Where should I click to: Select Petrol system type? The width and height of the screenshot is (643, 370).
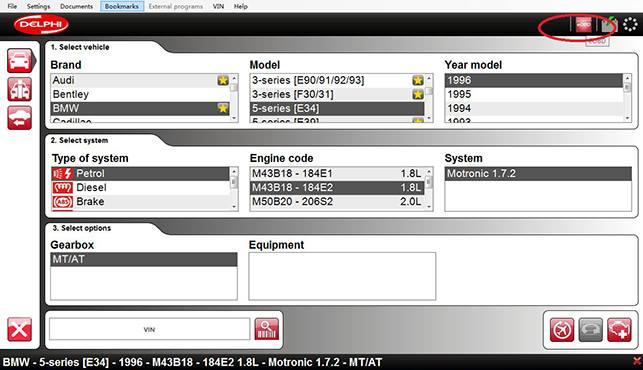coord(140,174)
